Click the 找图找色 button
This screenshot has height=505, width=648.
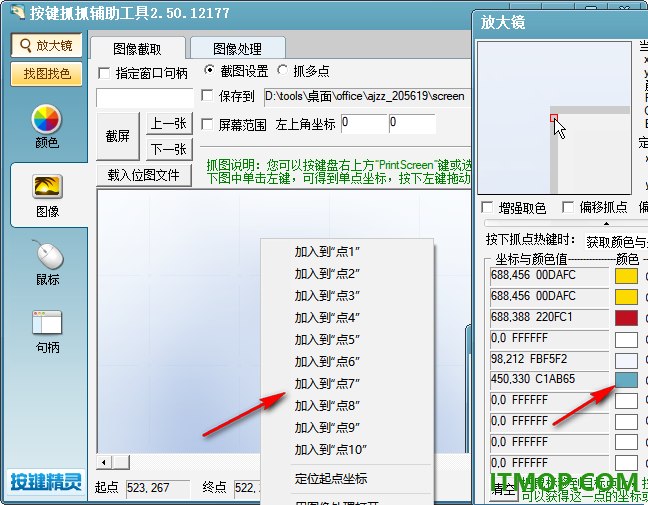(46, 74)
